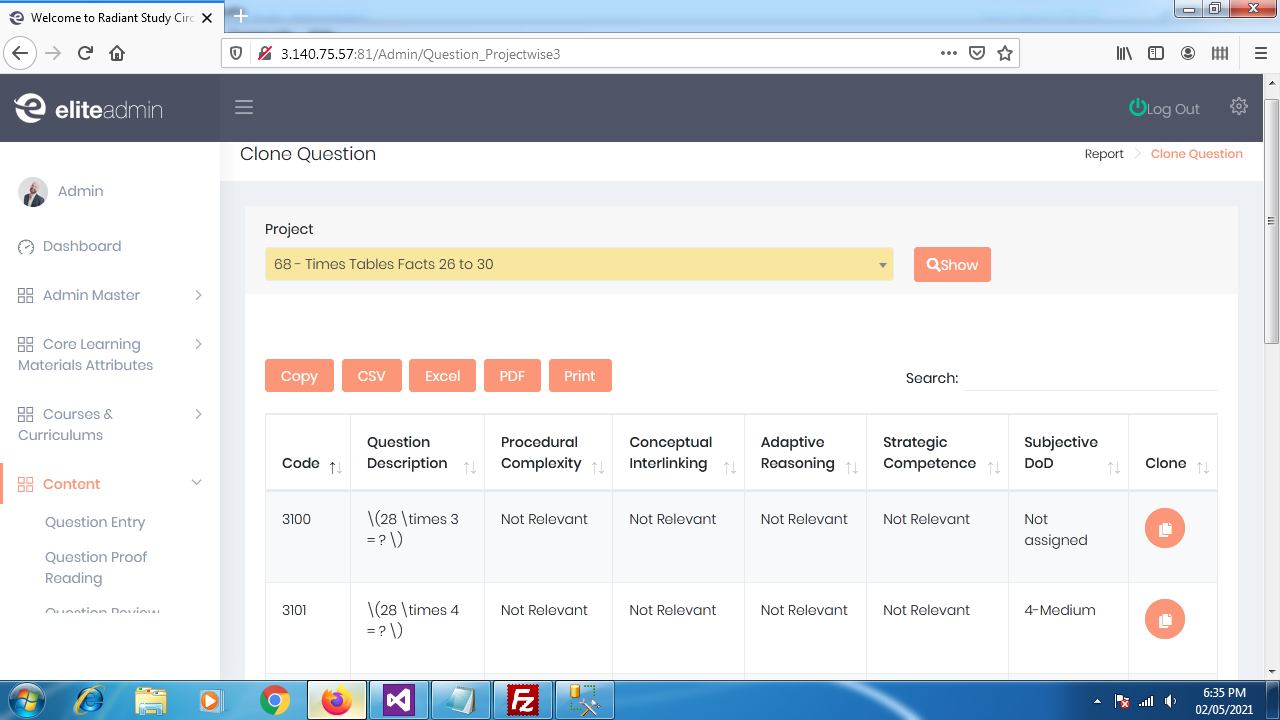
Task: Sort table by Code column
Action: (x=310, y=464)
